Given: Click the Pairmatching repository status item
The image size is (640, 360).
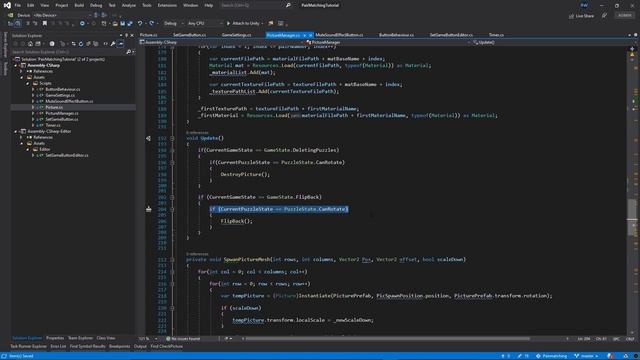Looking at the screenshot, I should (551, 356).
